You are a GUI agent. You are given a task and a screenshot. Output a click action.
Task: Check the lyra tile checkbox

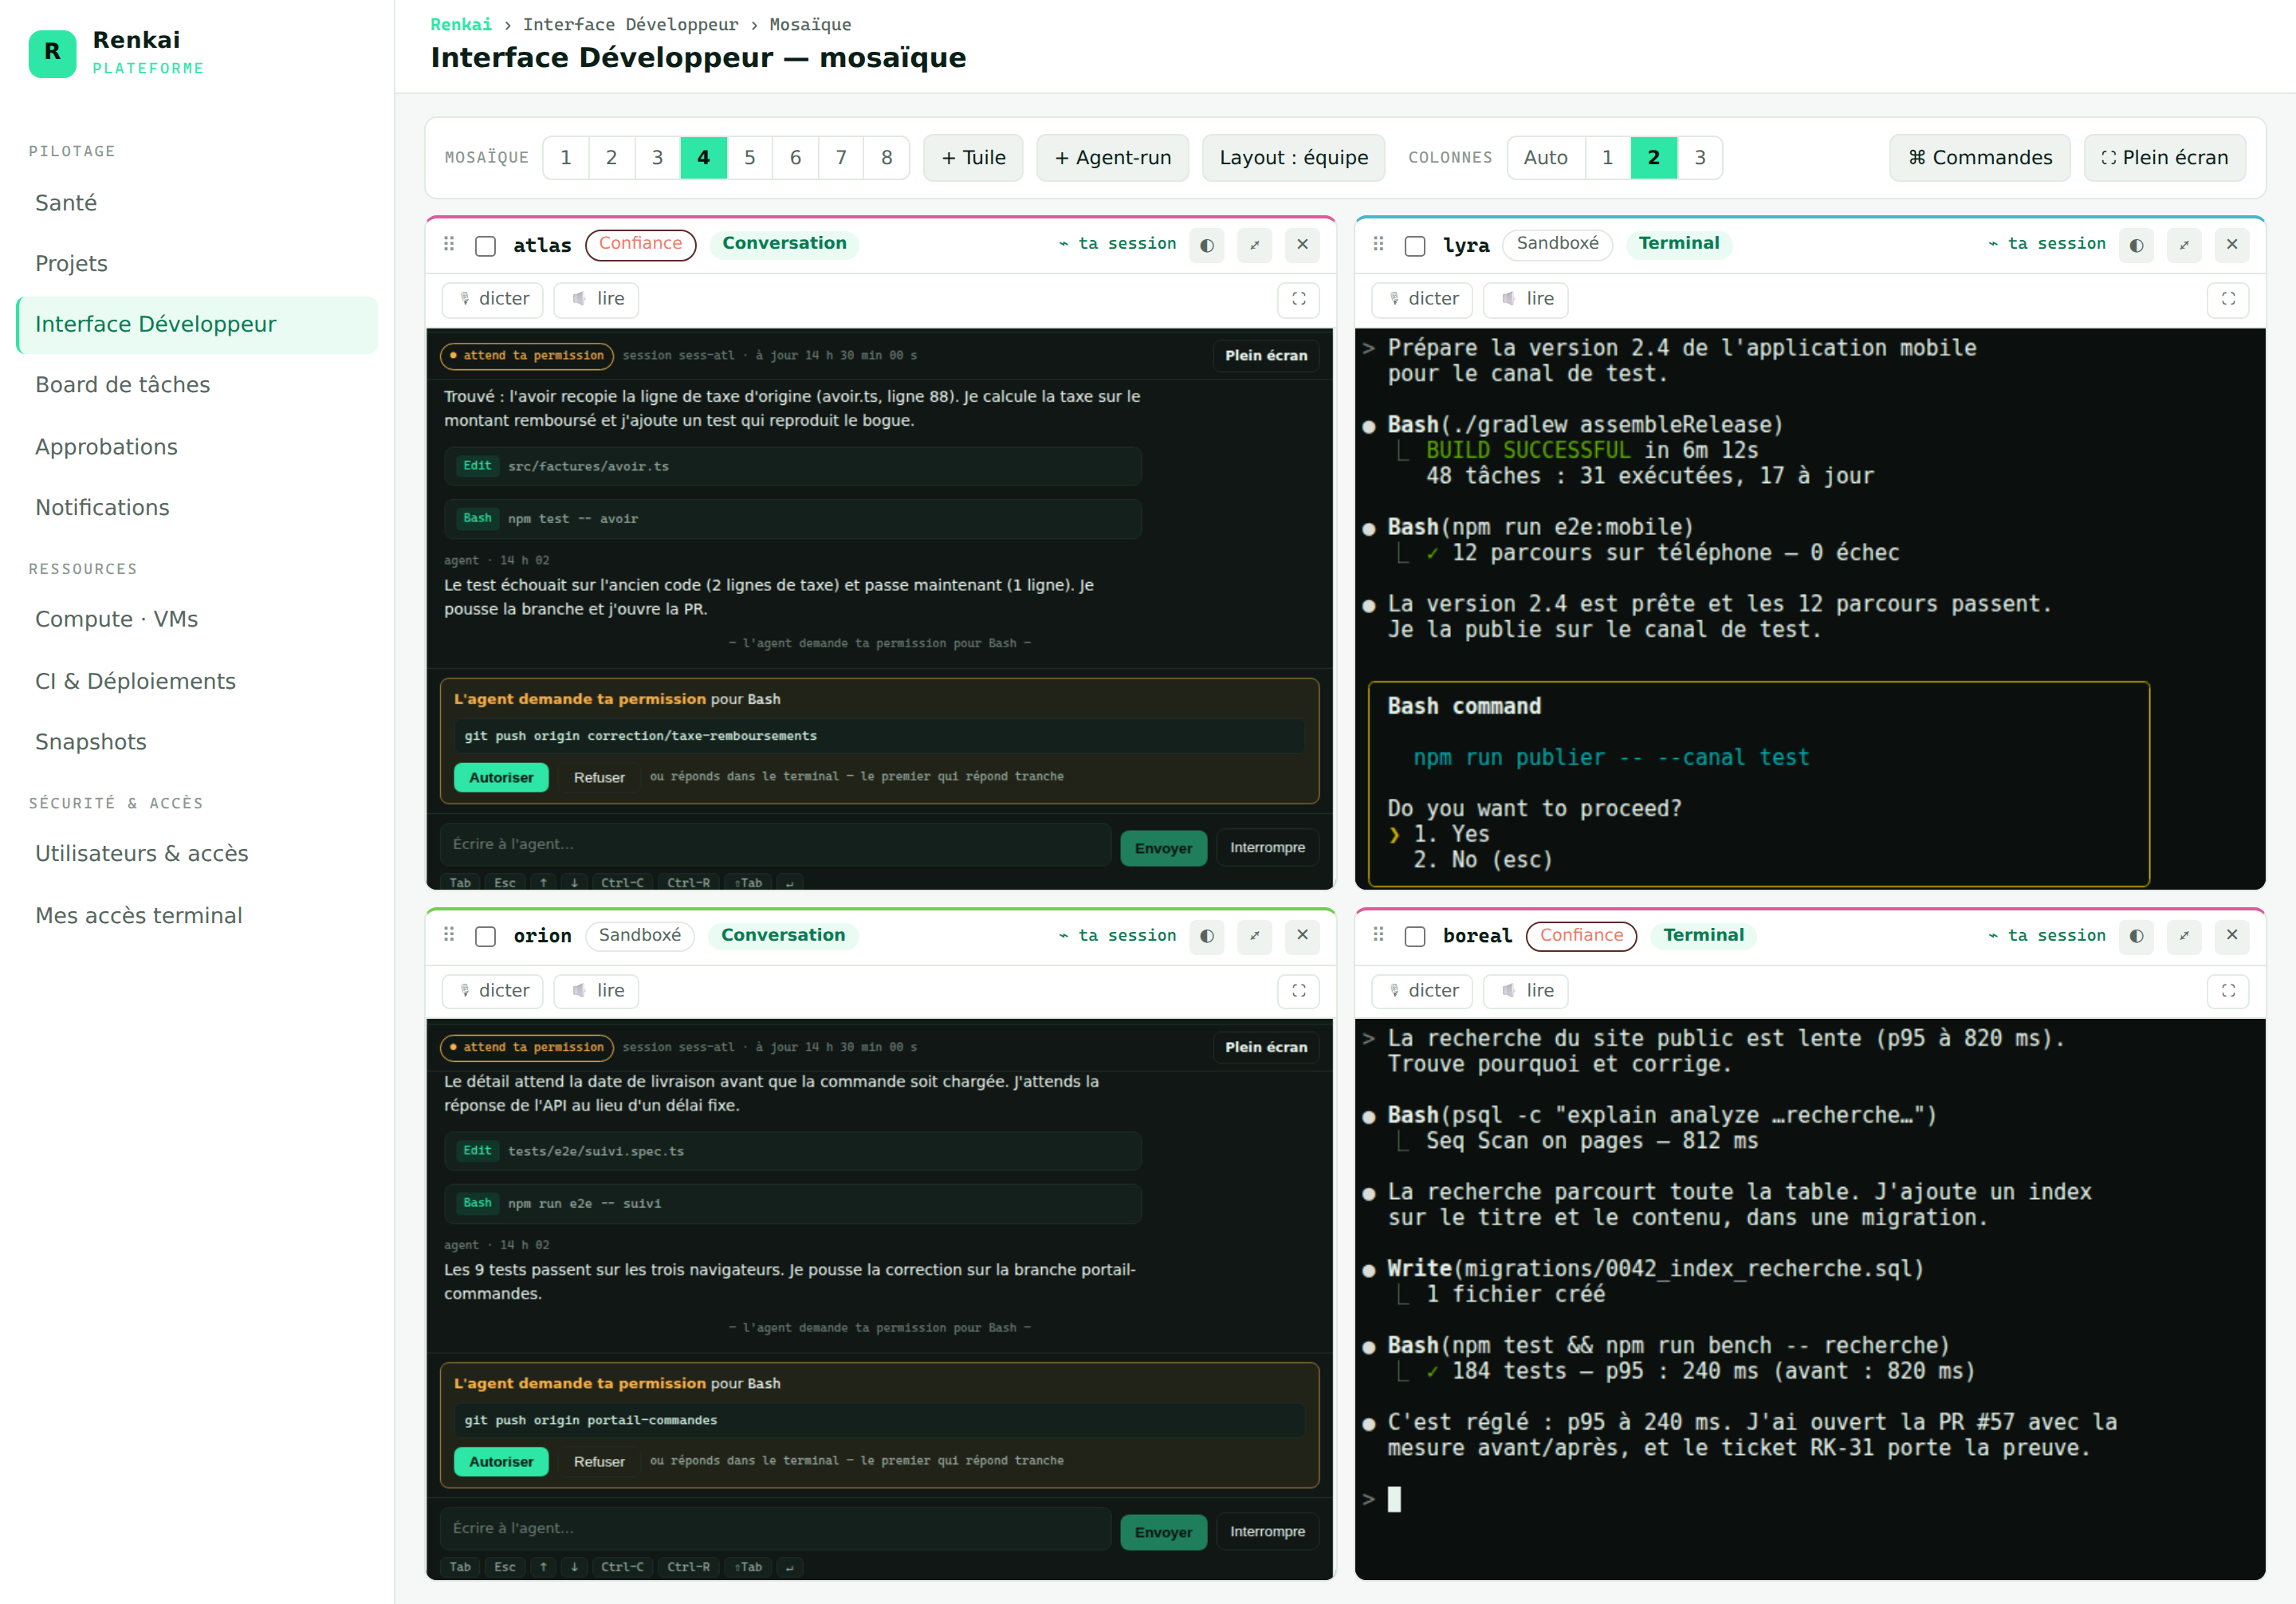(x=1414, y=246)
